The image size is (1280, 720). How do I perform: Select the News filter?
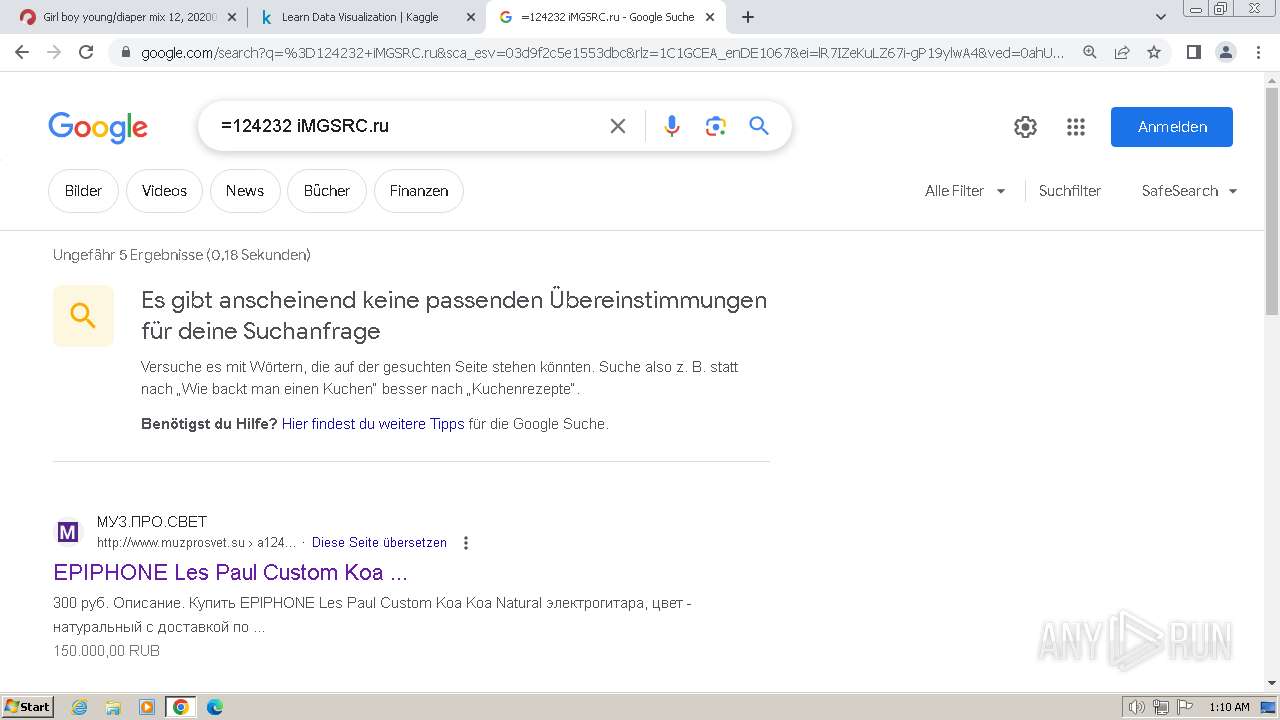click(245, 191)
